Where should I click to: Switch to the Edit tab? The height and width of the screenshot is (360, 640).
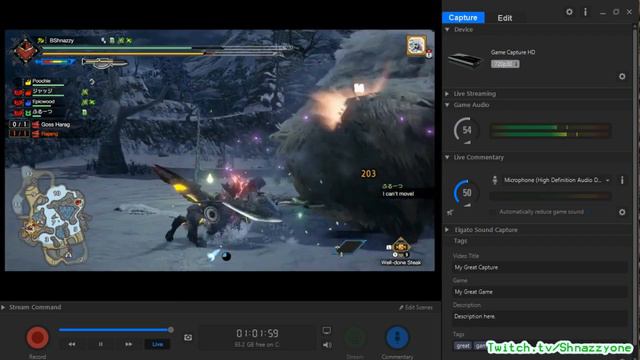tap(504, 18)
